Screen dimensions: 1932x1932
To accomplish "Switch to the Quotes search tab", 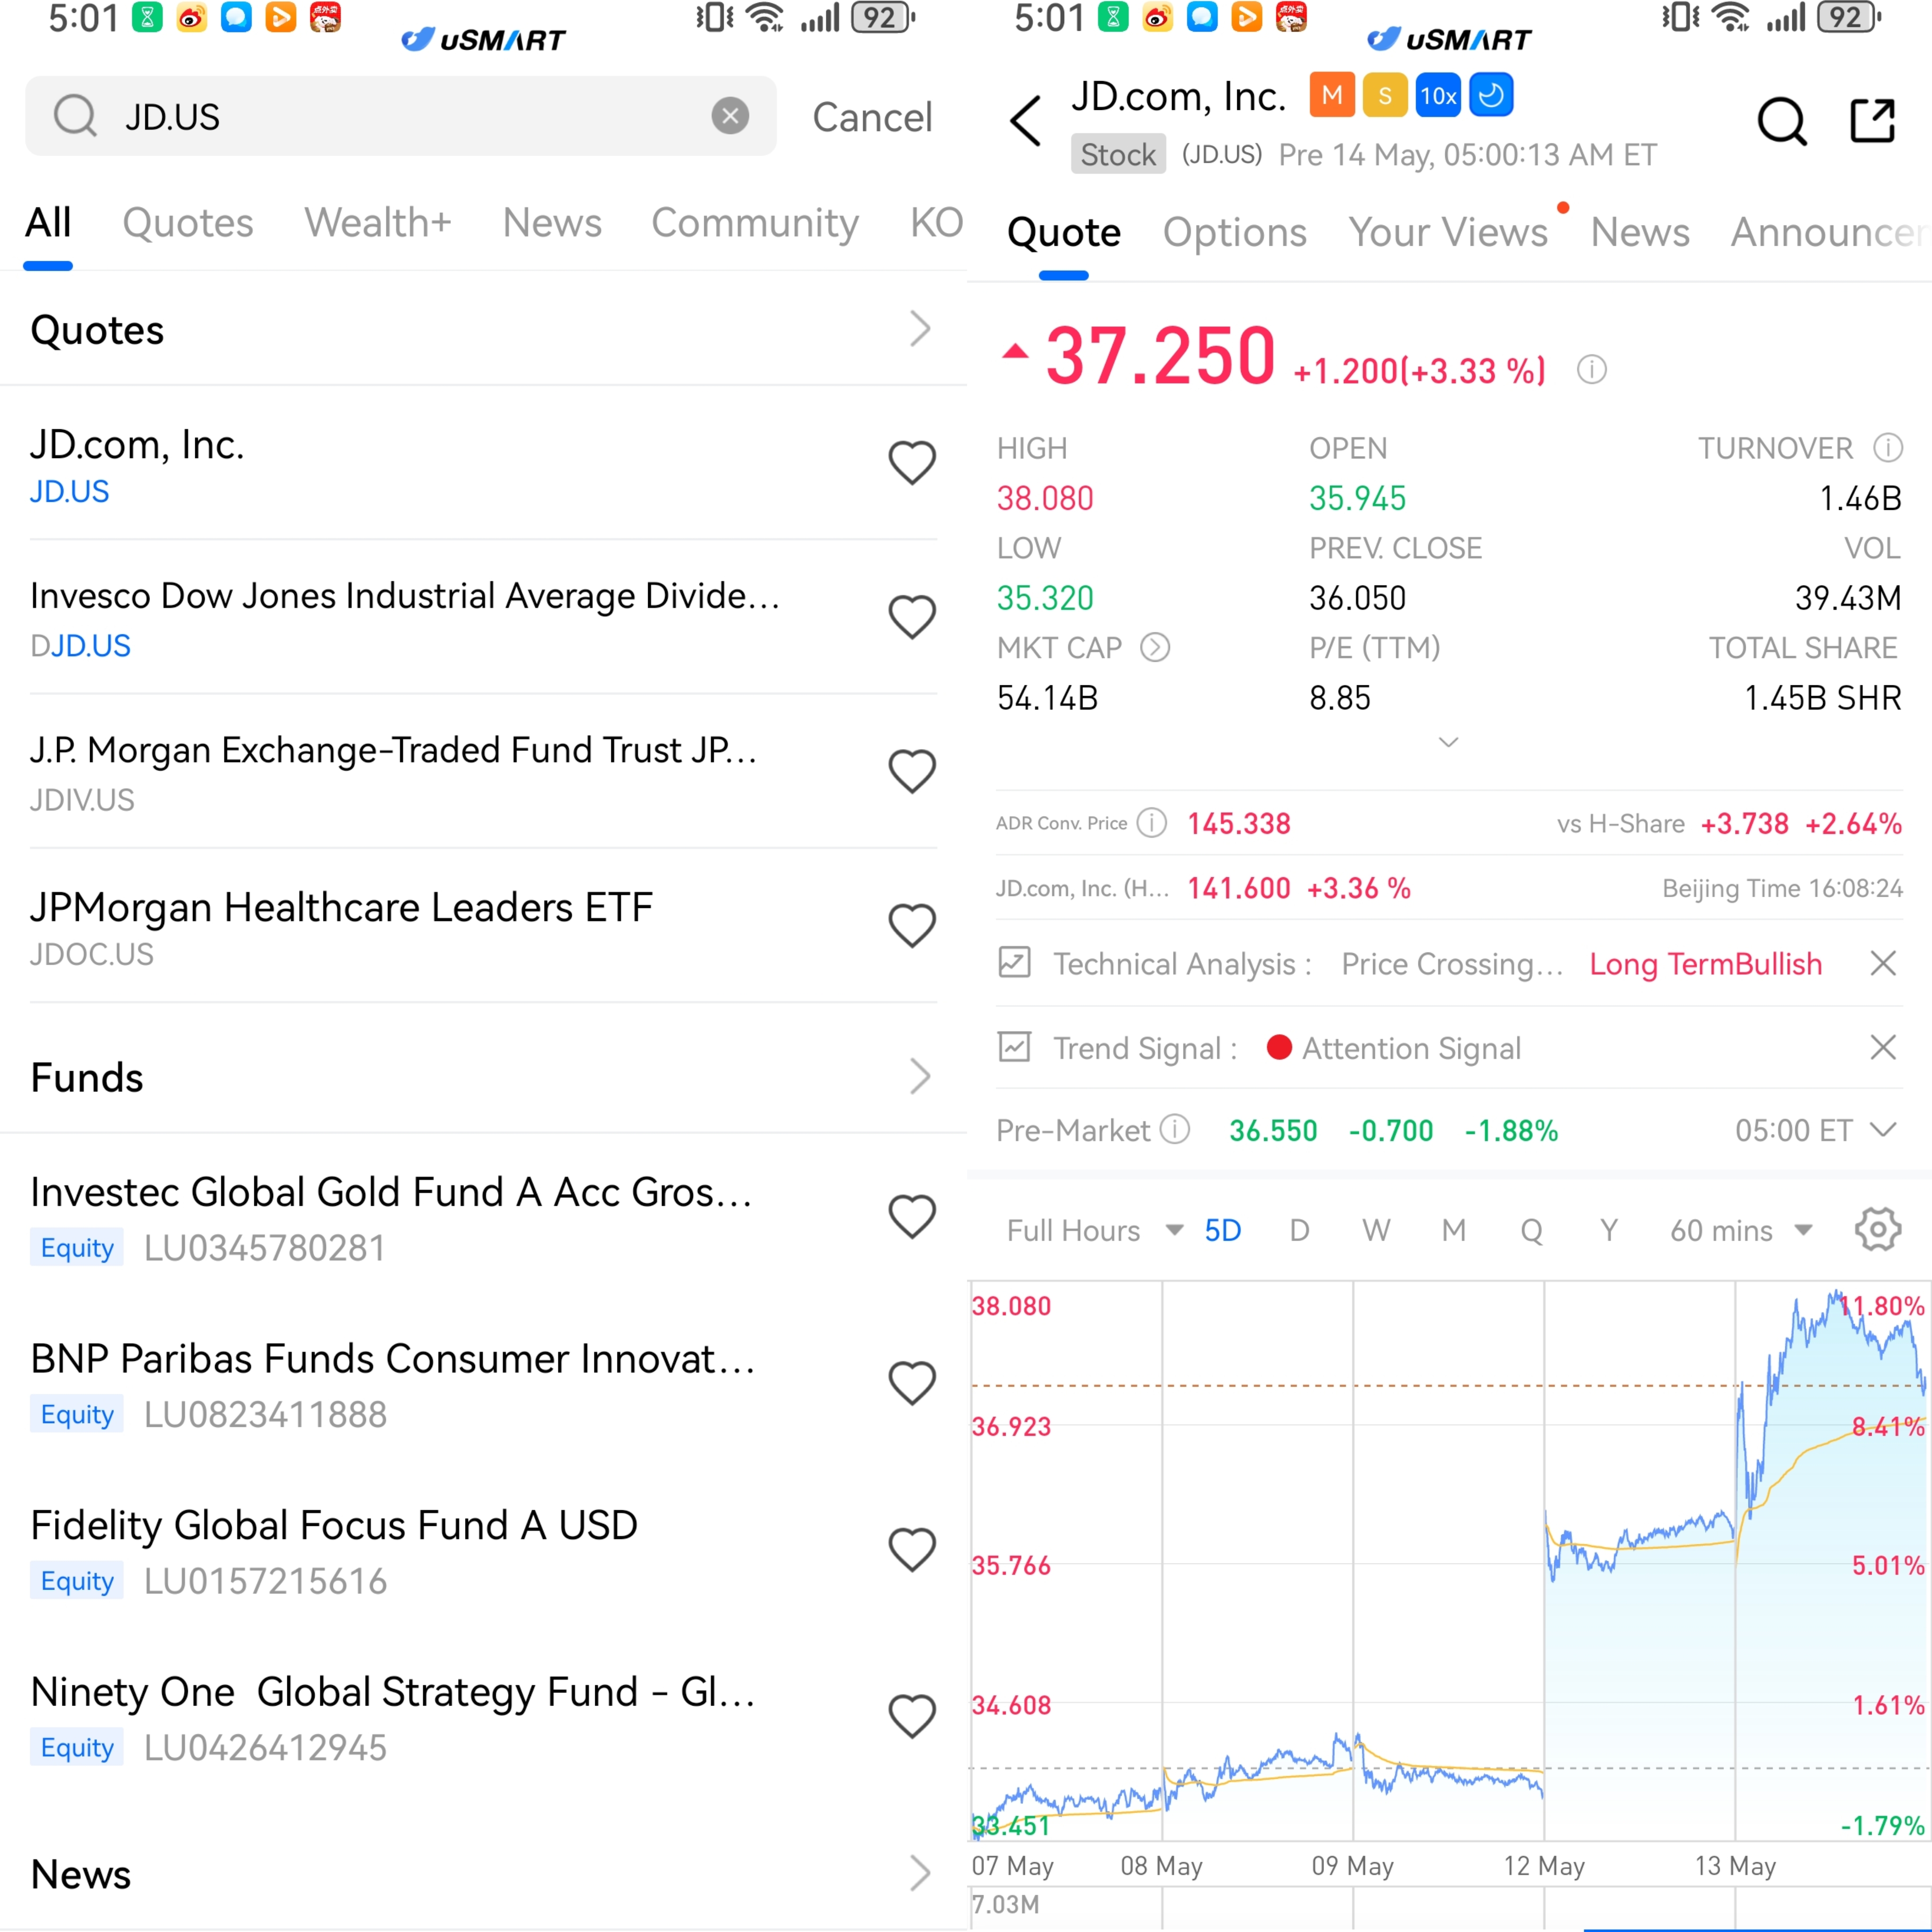I will (x=188, y=222).
